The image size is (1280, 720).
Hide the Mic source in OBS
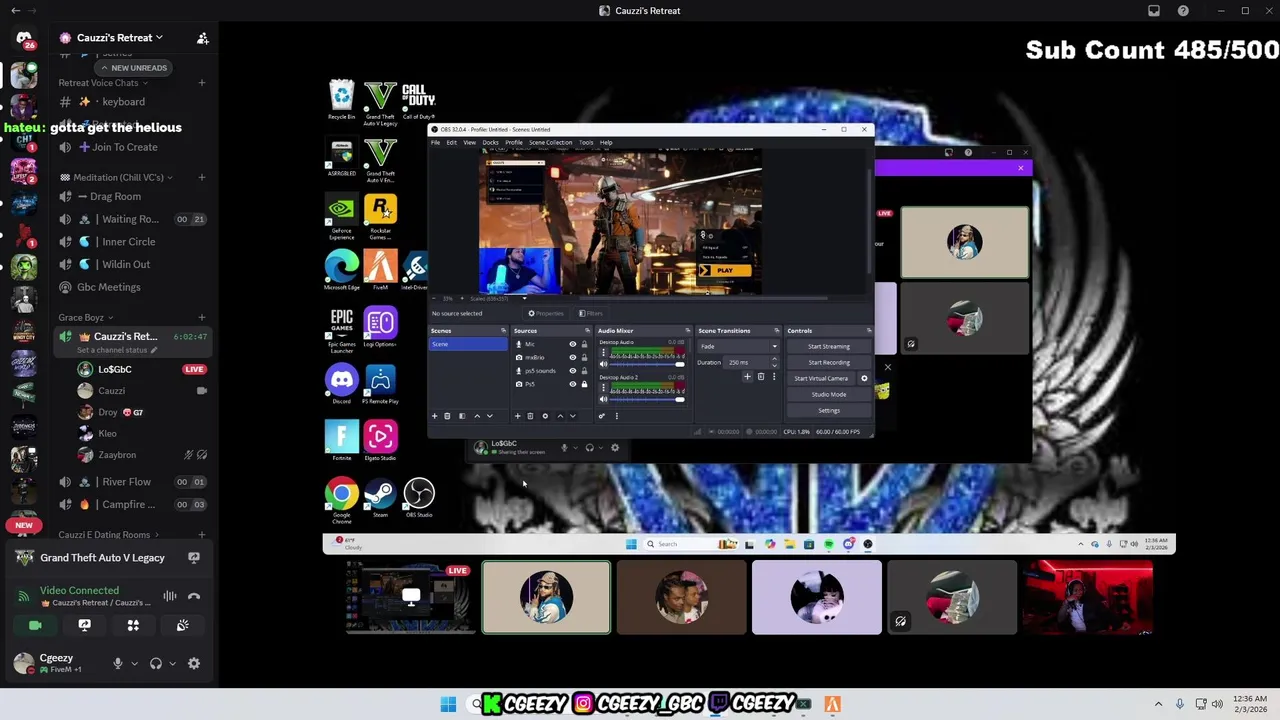[x=573, y=344]
